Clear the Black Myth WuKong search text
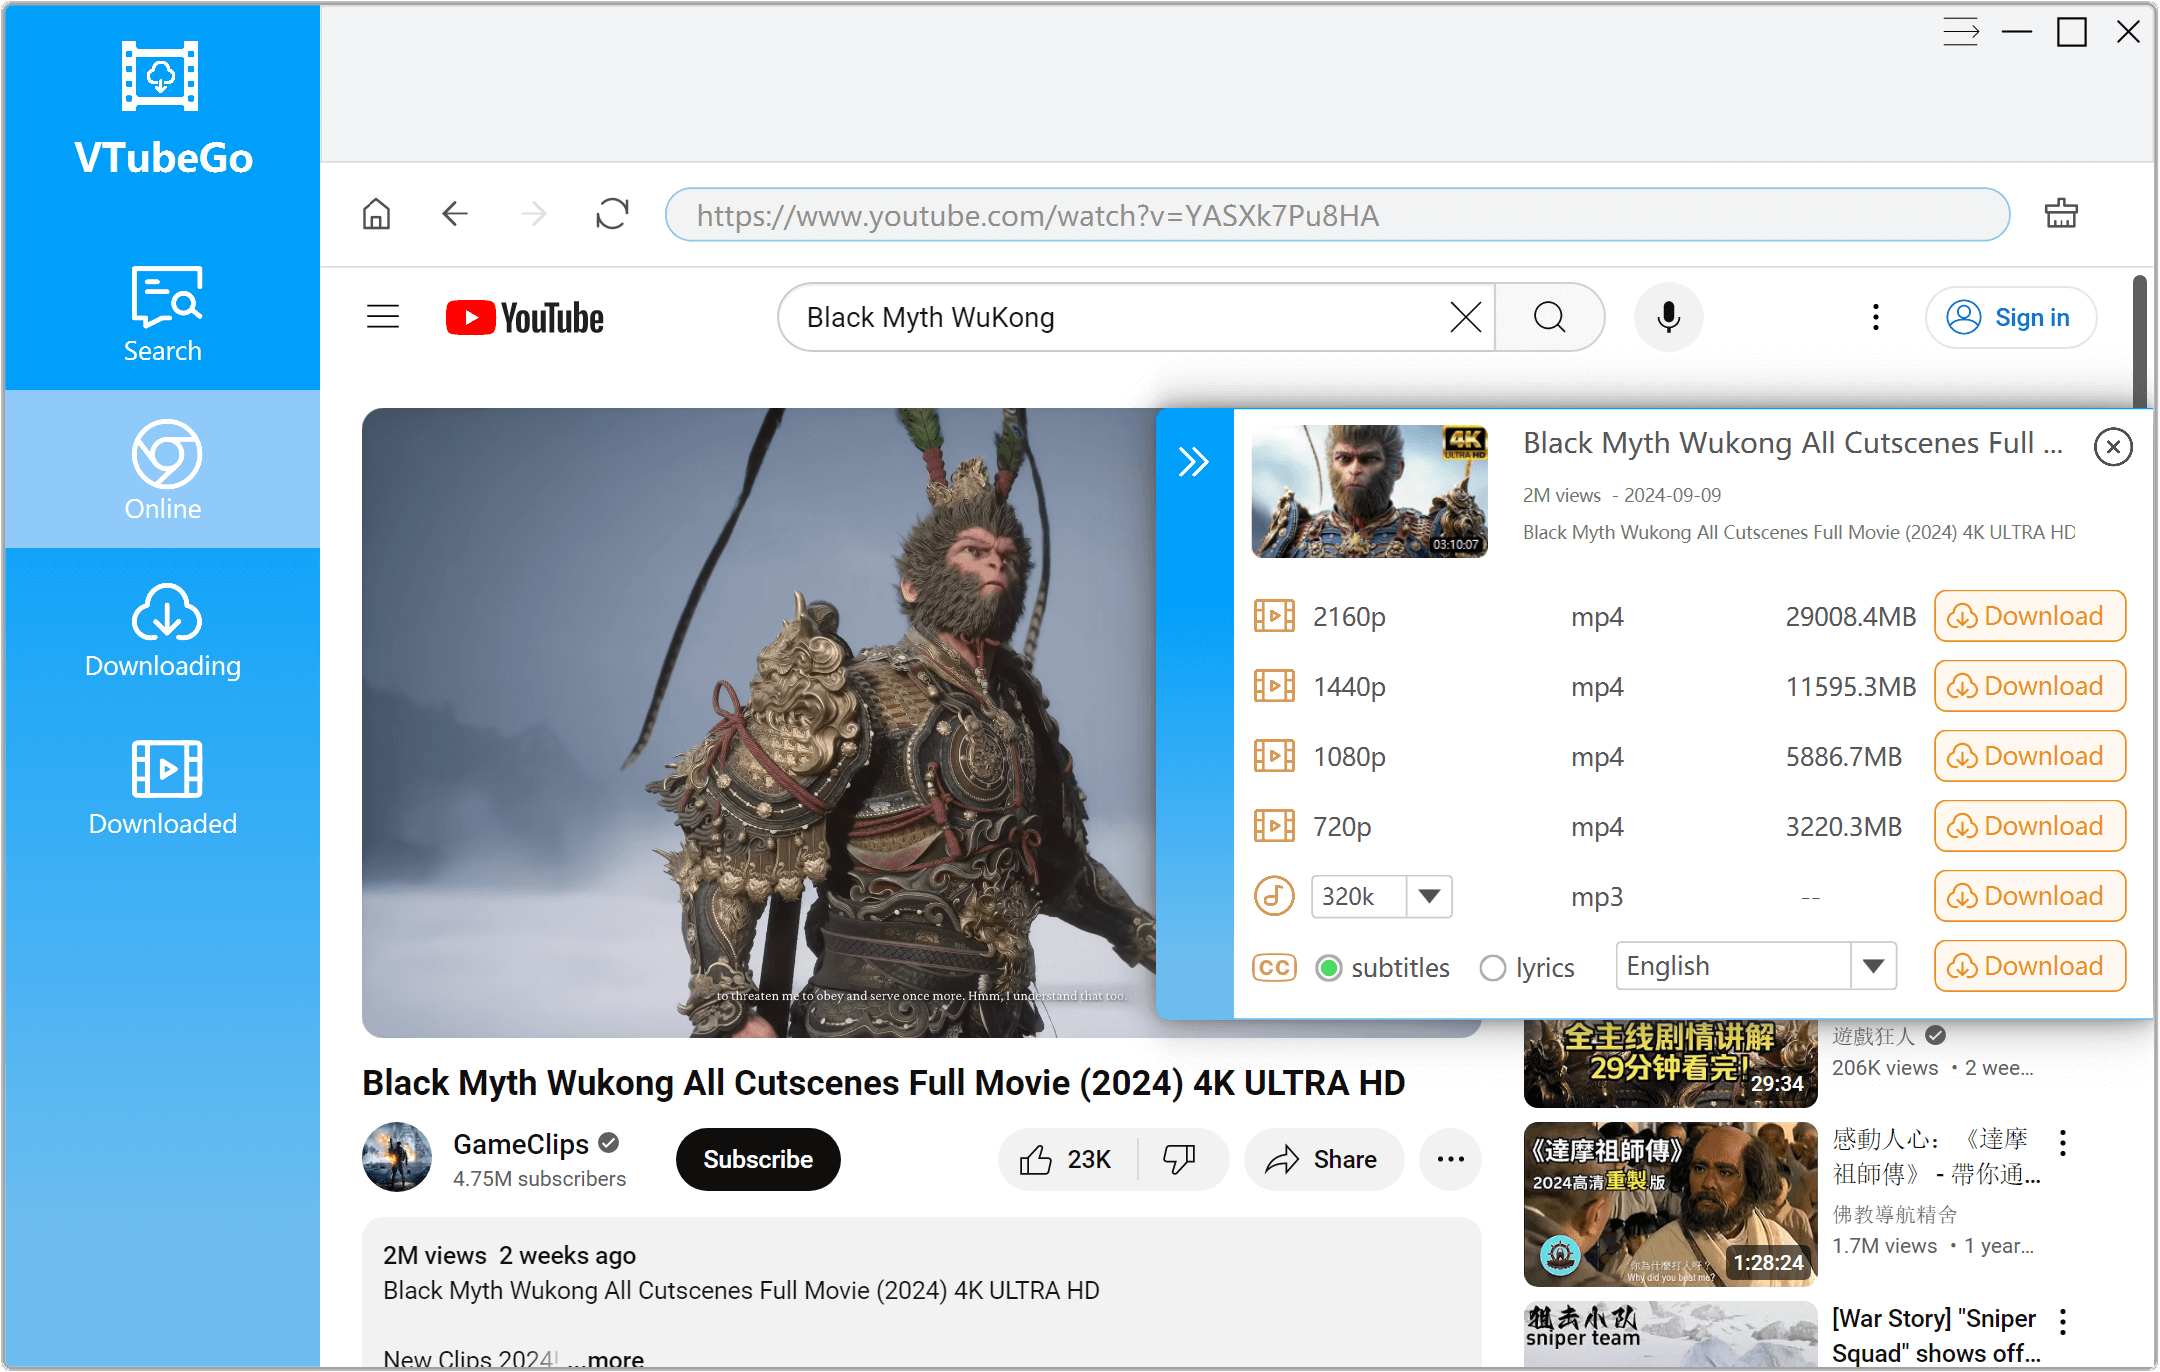The width and height of the screenshot is (2160, 1372). [1464, 317]
